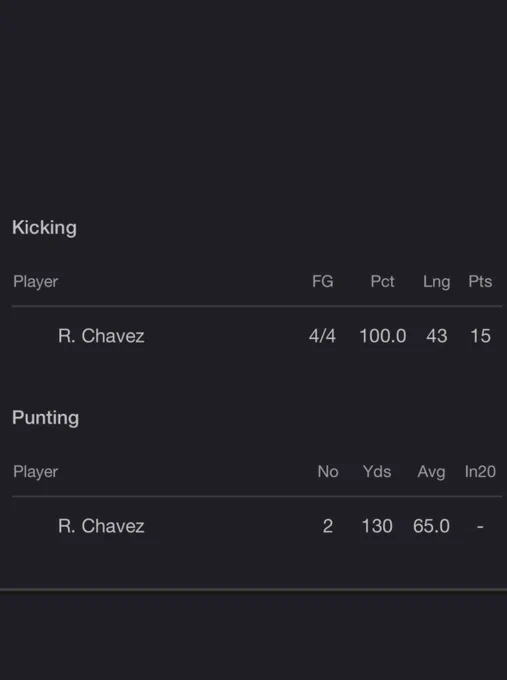Open R. Chavez in the Punting table
This screenshot has width=507, height=680.
pos(101,526)
